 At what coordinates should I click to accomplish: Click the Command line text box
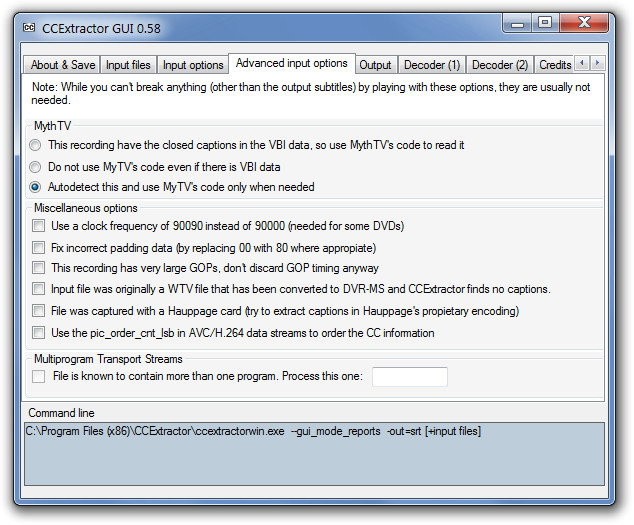click(314, 454)
